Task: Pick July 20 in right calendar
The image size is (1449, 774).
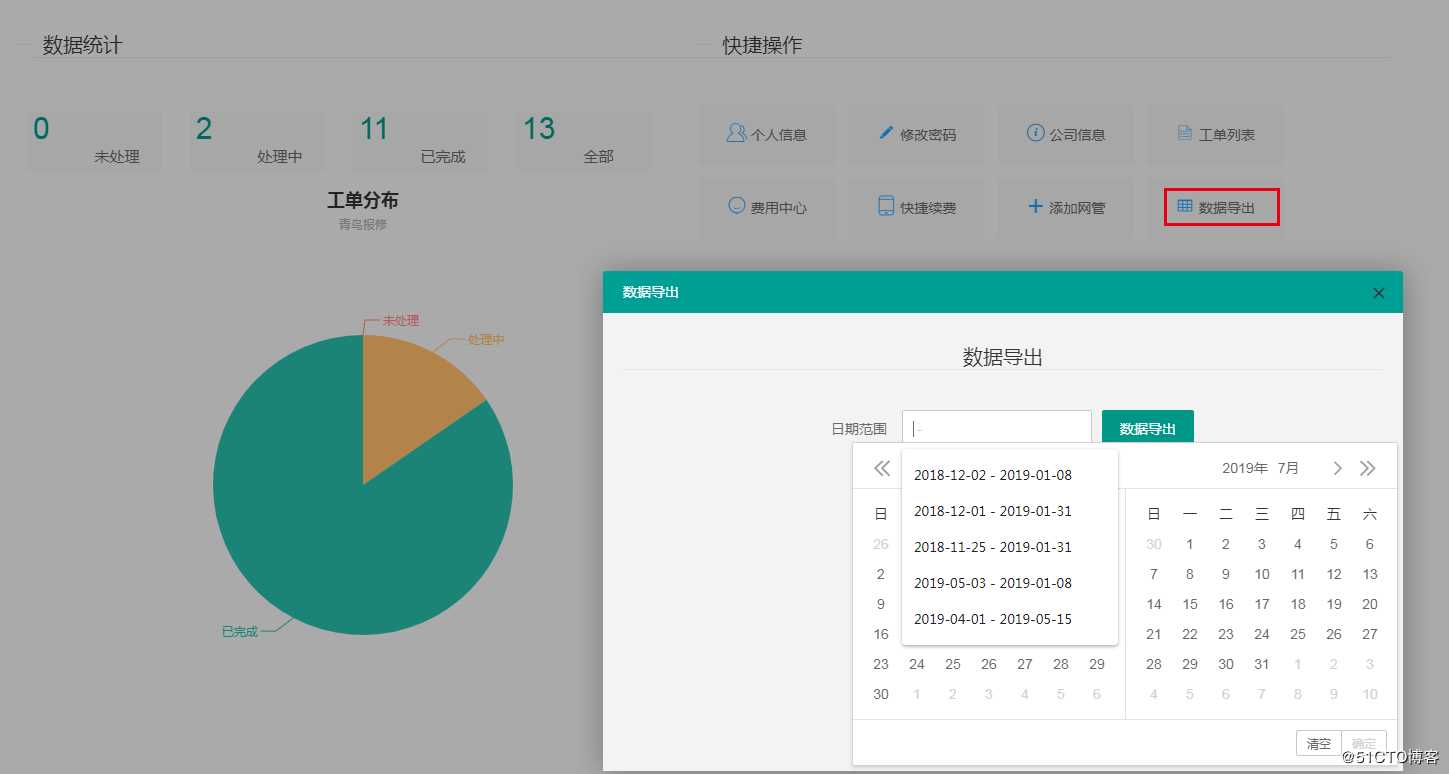Action: click(x=1370, y=604)
